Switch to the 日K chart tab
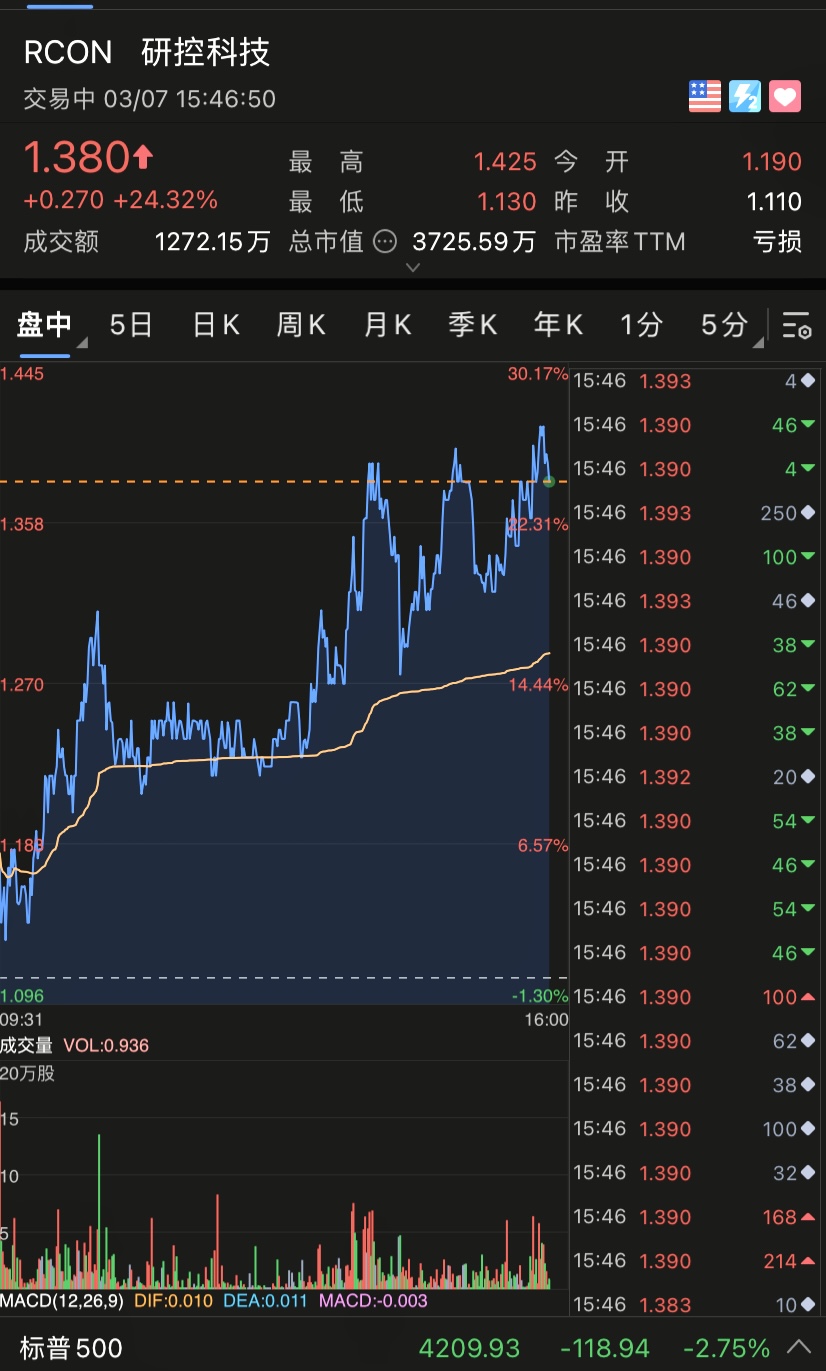826x1371 pixels. [216, 325]
